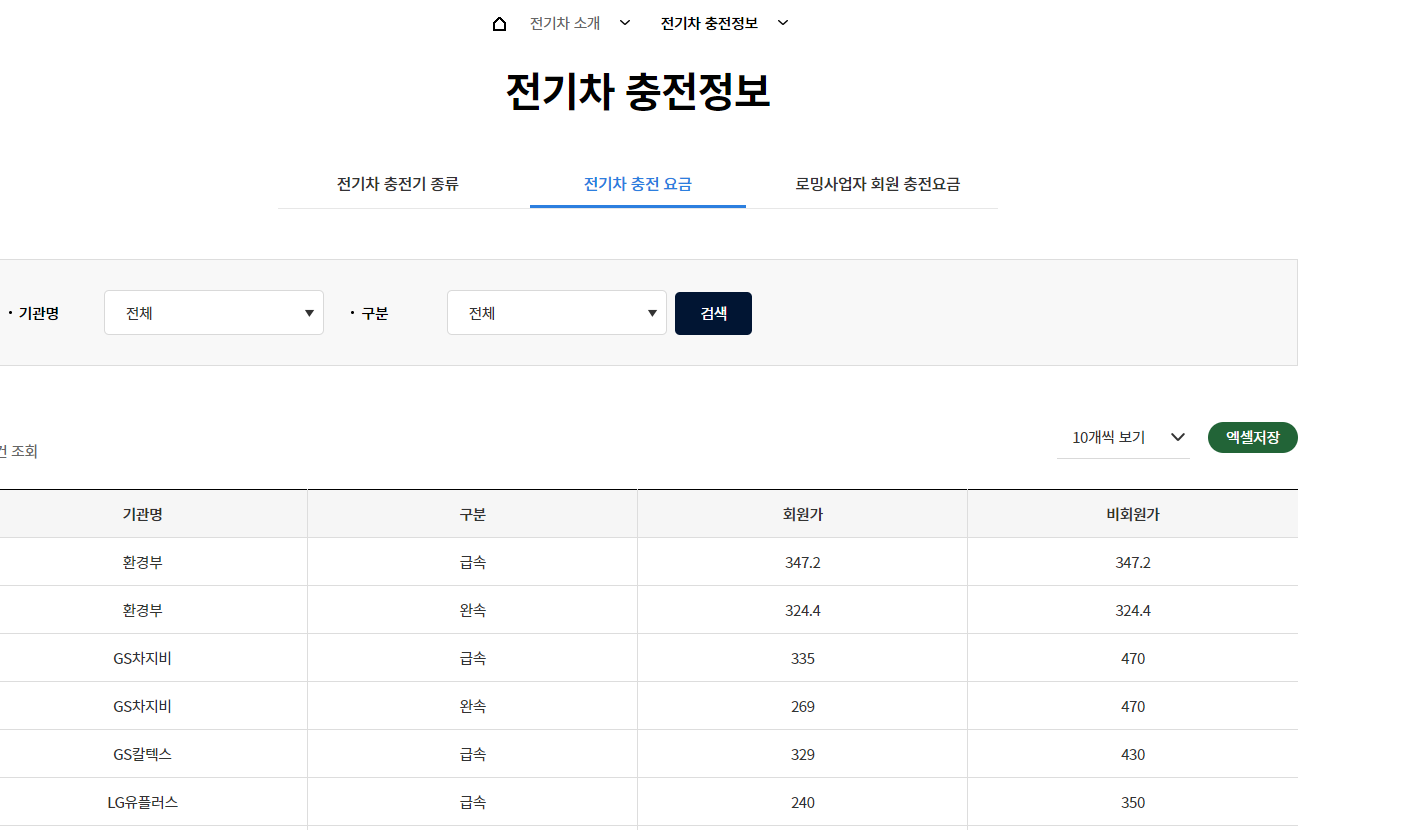Open the 전기차 충전정보 breadcrumb menu
The image size is (1427, 830).
(x=709, y=23)
